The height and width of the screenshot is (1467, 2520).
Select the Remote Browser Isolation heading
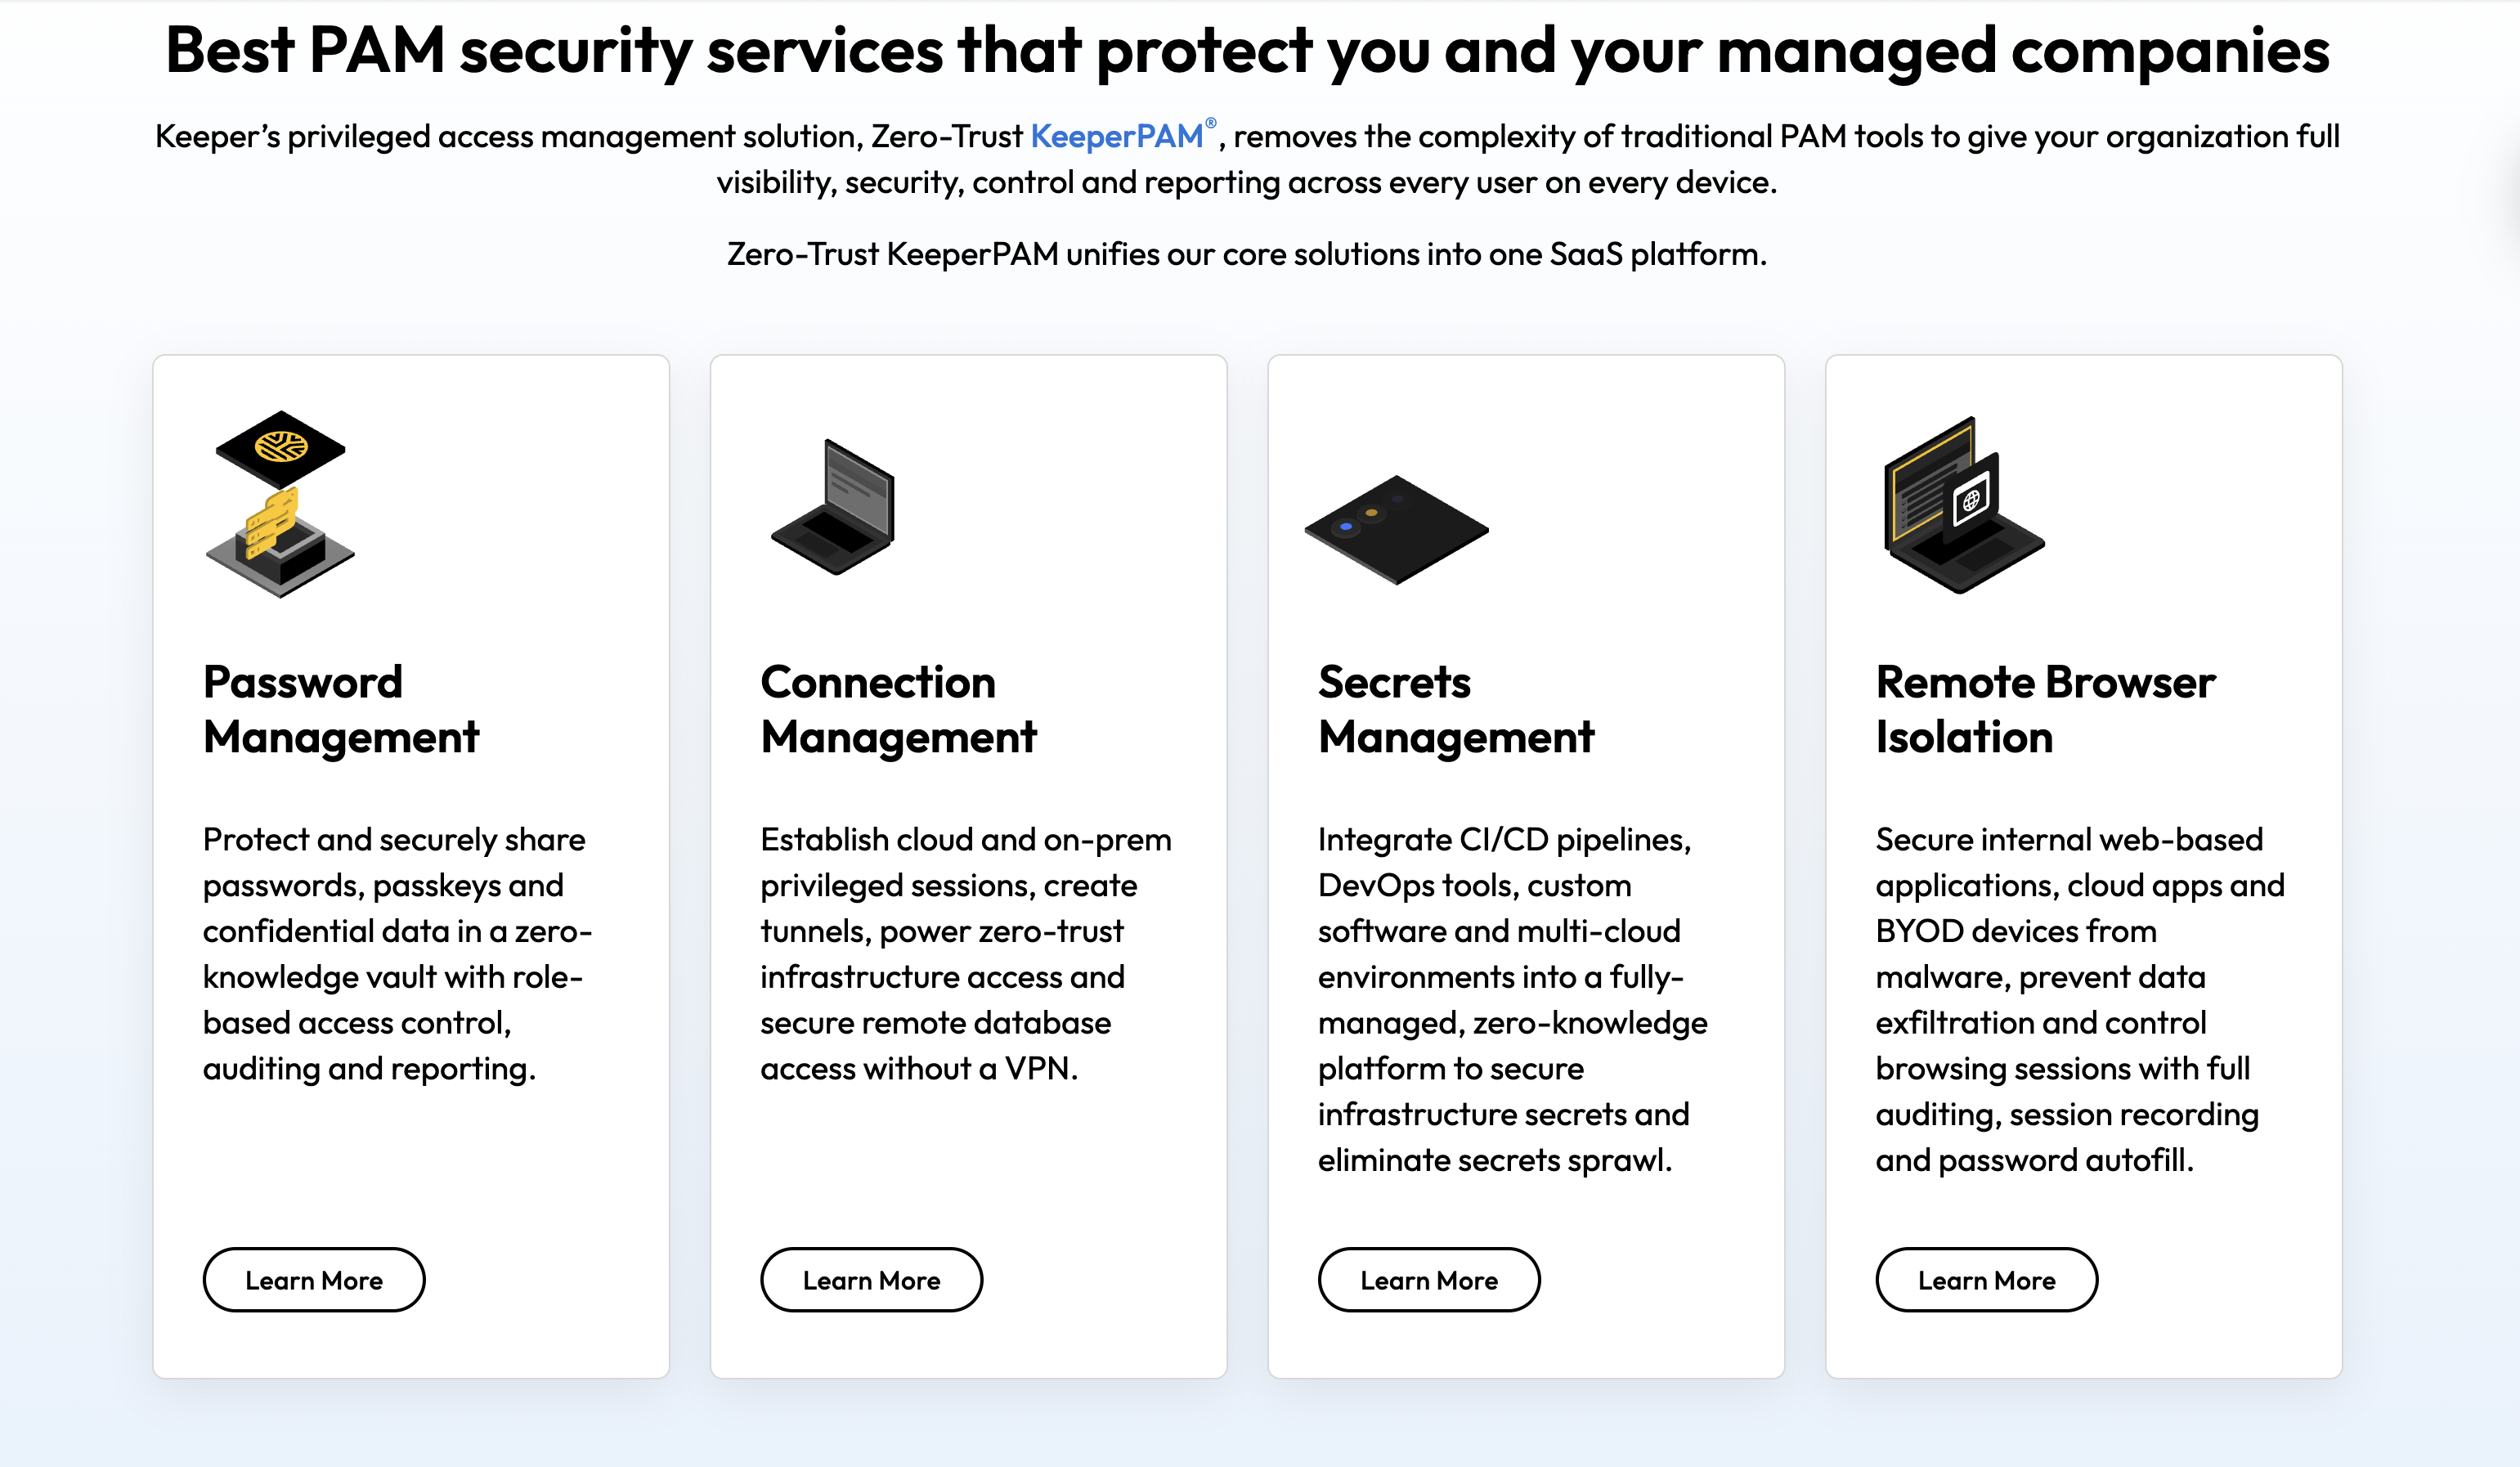2045,709
